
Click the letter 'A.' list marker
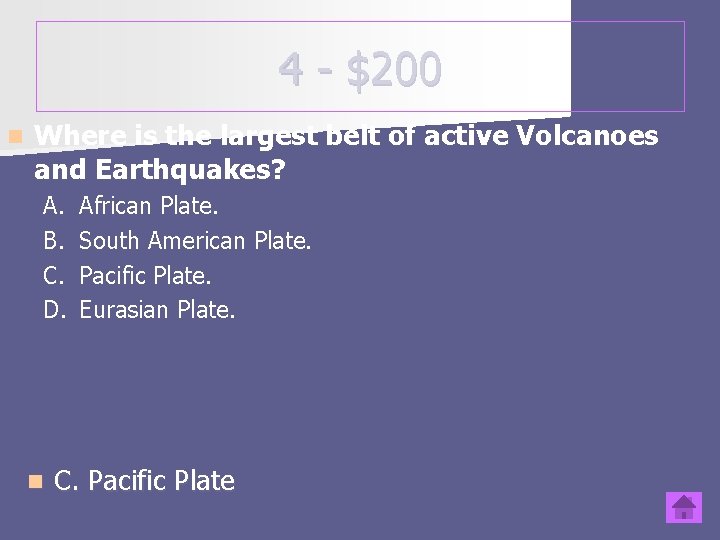pyautogui.click(x=53, y=205)
